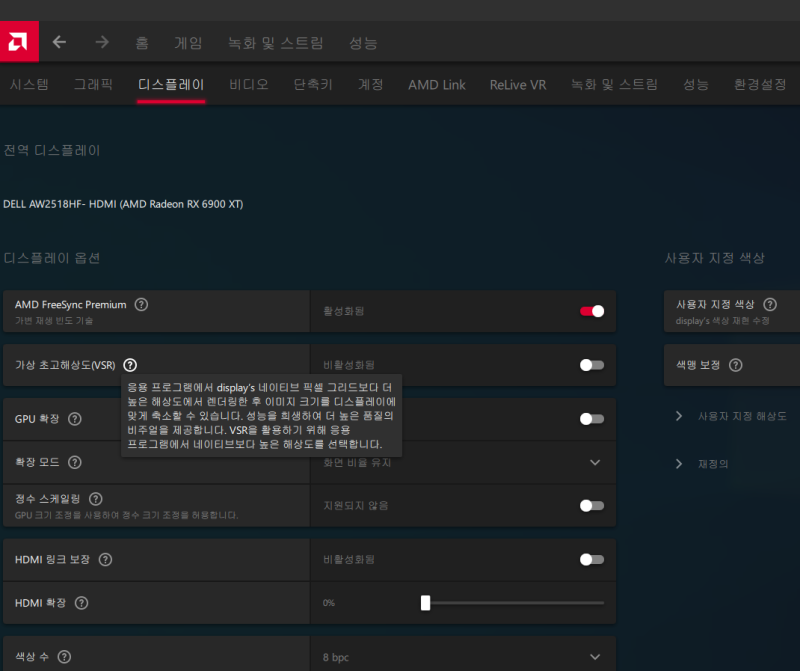Click the 색상 수 help icon
Image resolution: width=800 pixels, height=671 pixels.
[64, 656]
